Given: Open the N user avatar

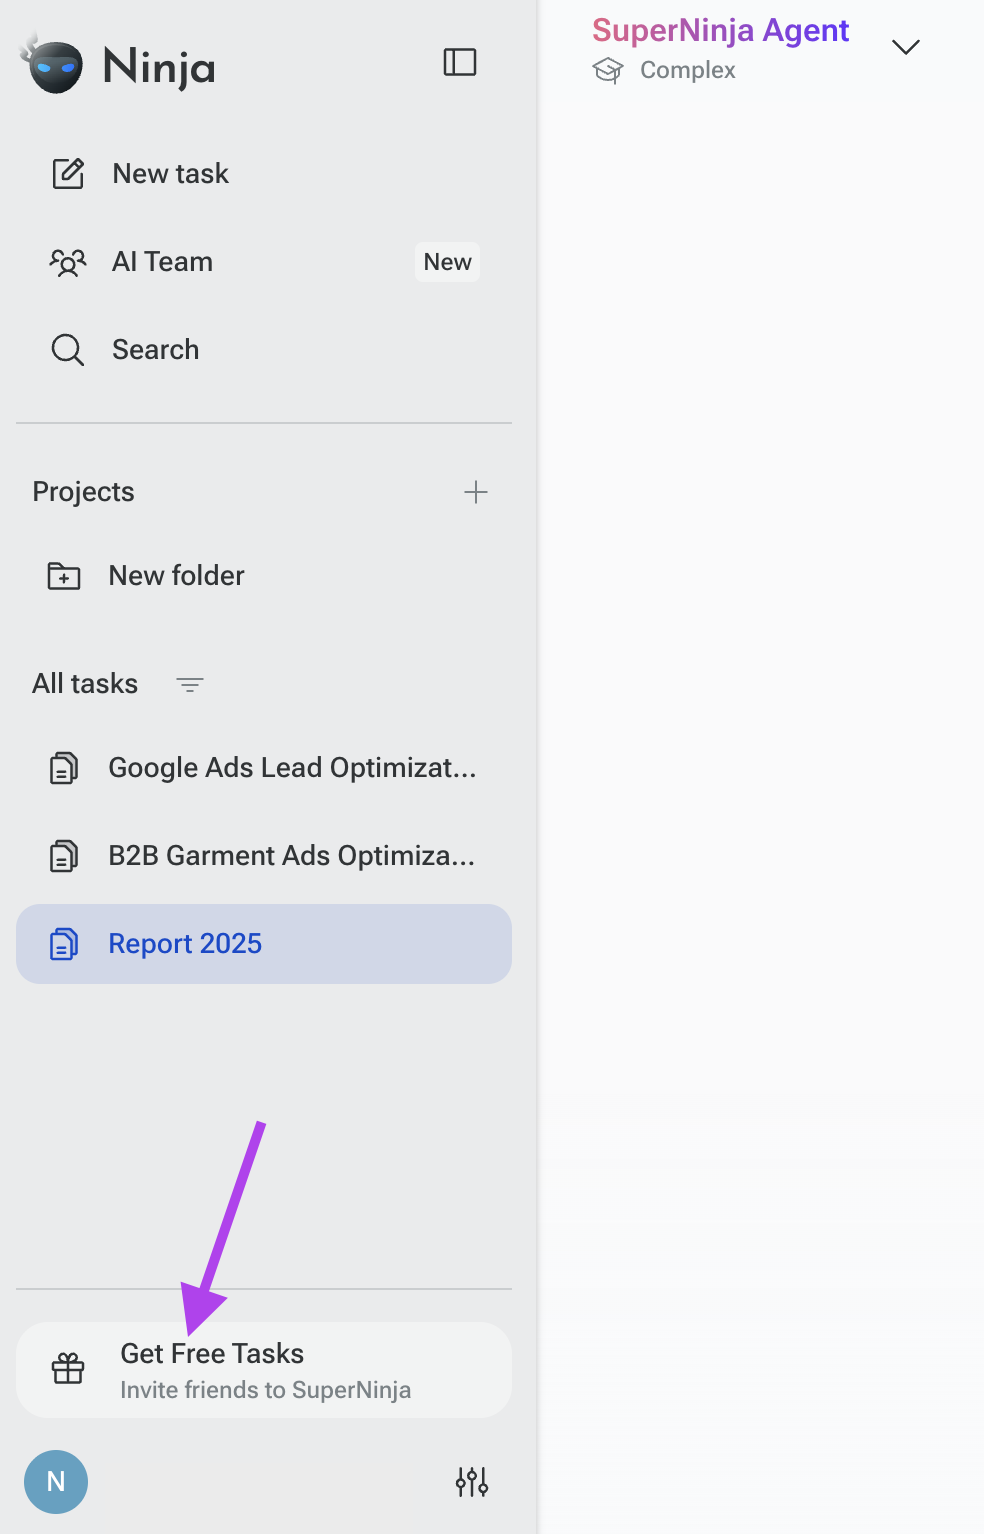Looking at the screenshot, I should tap(56, 1482).
